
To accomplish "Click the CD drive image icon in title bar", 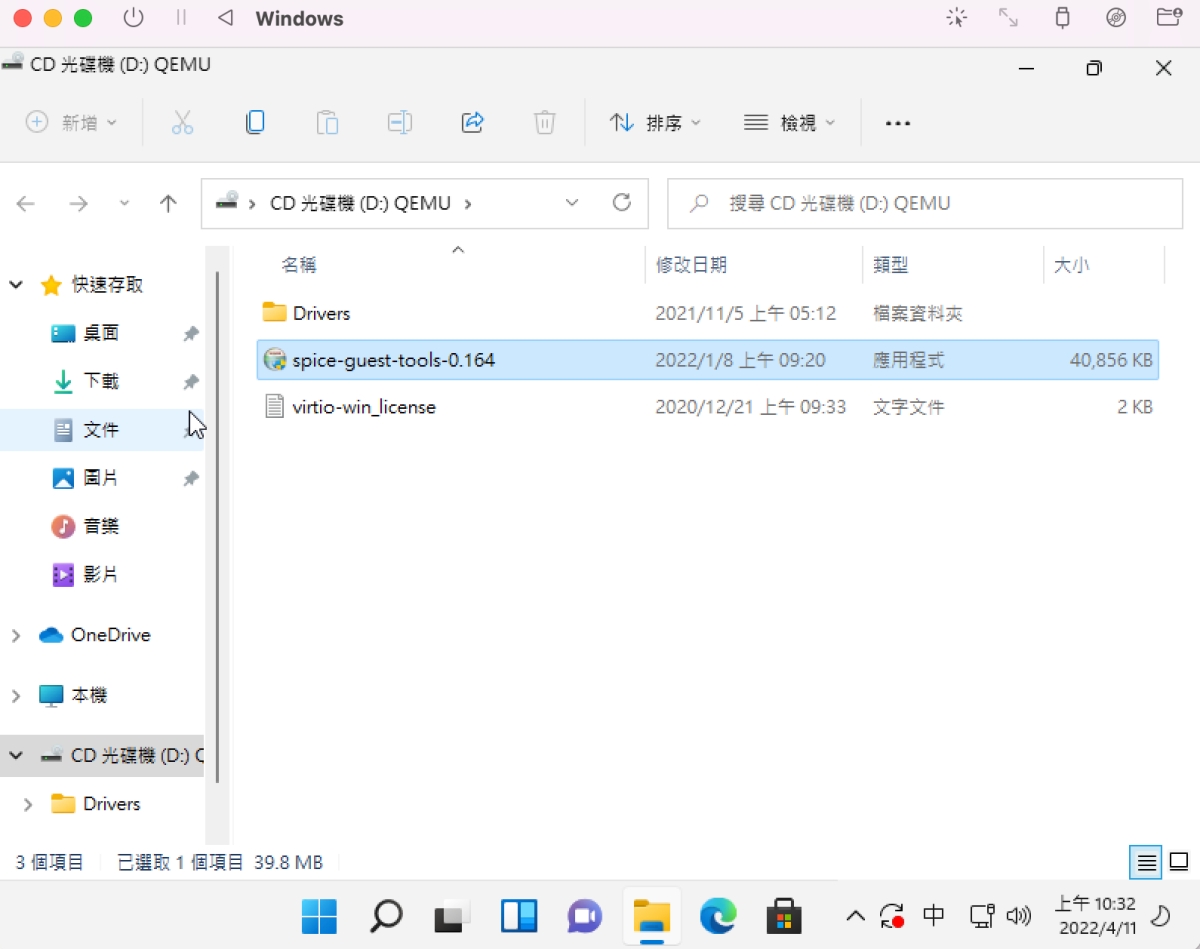I will coord(1116,18).
